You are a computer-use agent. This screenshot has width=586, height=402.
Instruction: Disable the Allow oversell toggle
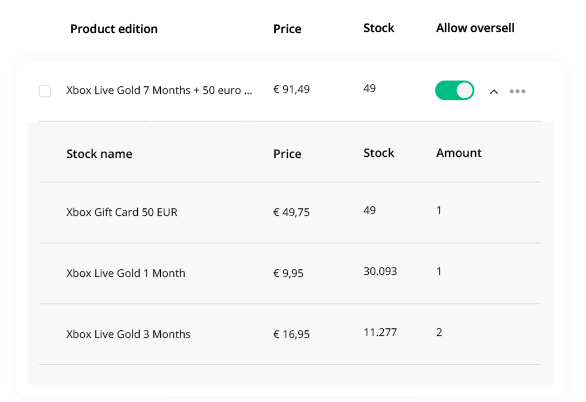tap(454, 90)
